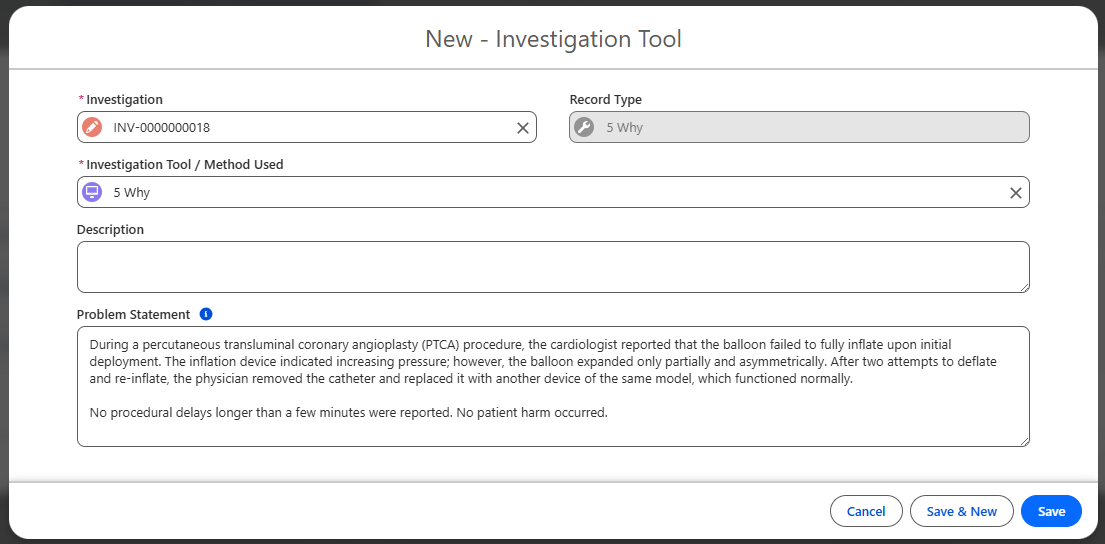This screenshot has height=544, width=1105.
Task: Click the wrench icon in Record Type
Action: click(x=584, y=128)
